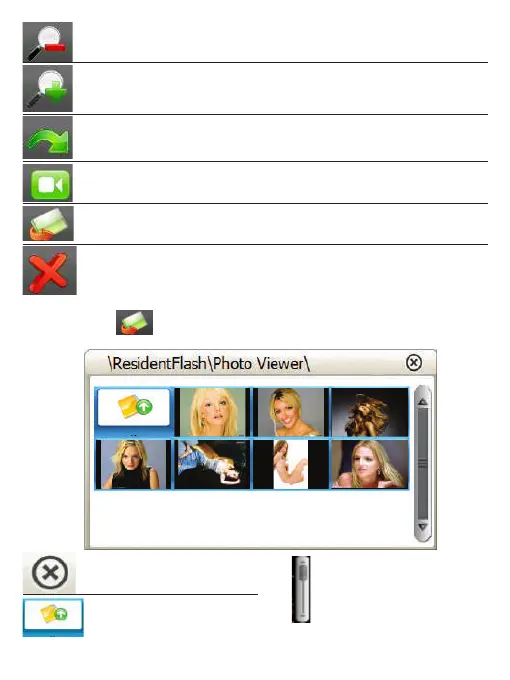Open last thumbnail in the bottom row
The image size is (510, 680).
[369, 464]
